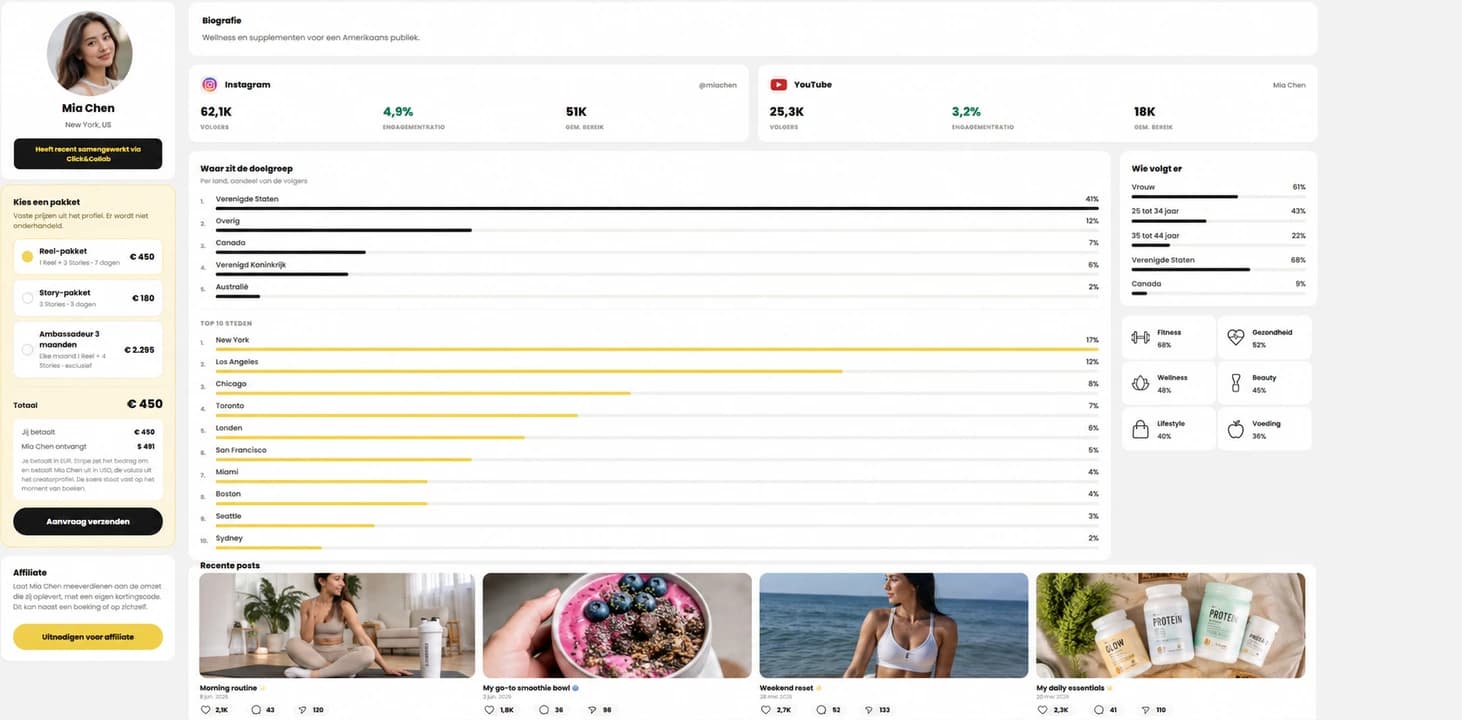Click the New York city share bar

point(657,349)
